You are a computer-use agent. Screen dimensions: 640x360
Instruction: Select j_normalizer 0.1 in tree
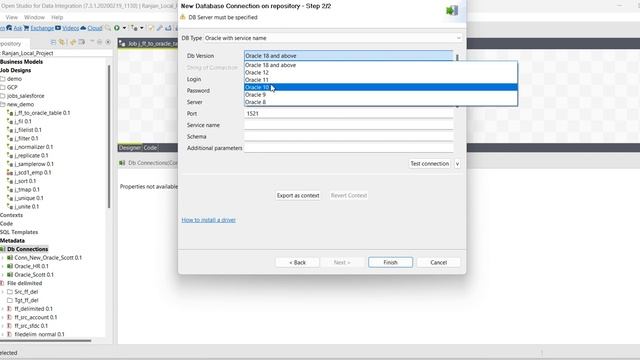33,147
